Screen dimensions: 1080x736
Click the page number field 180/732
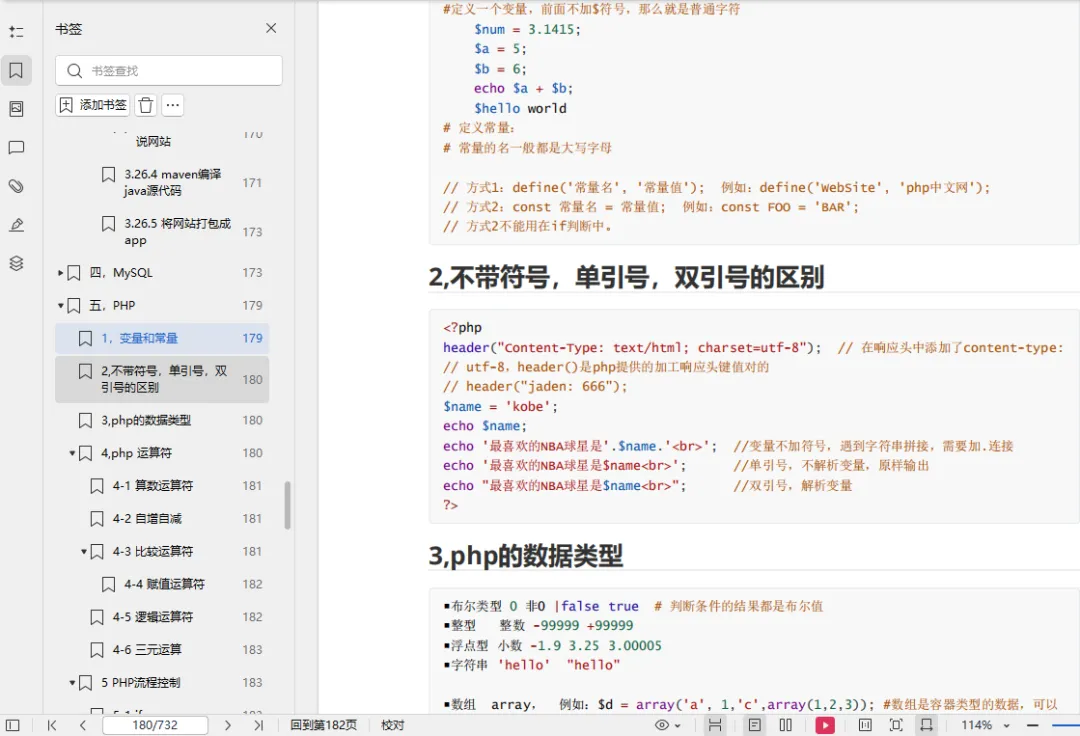155,725
